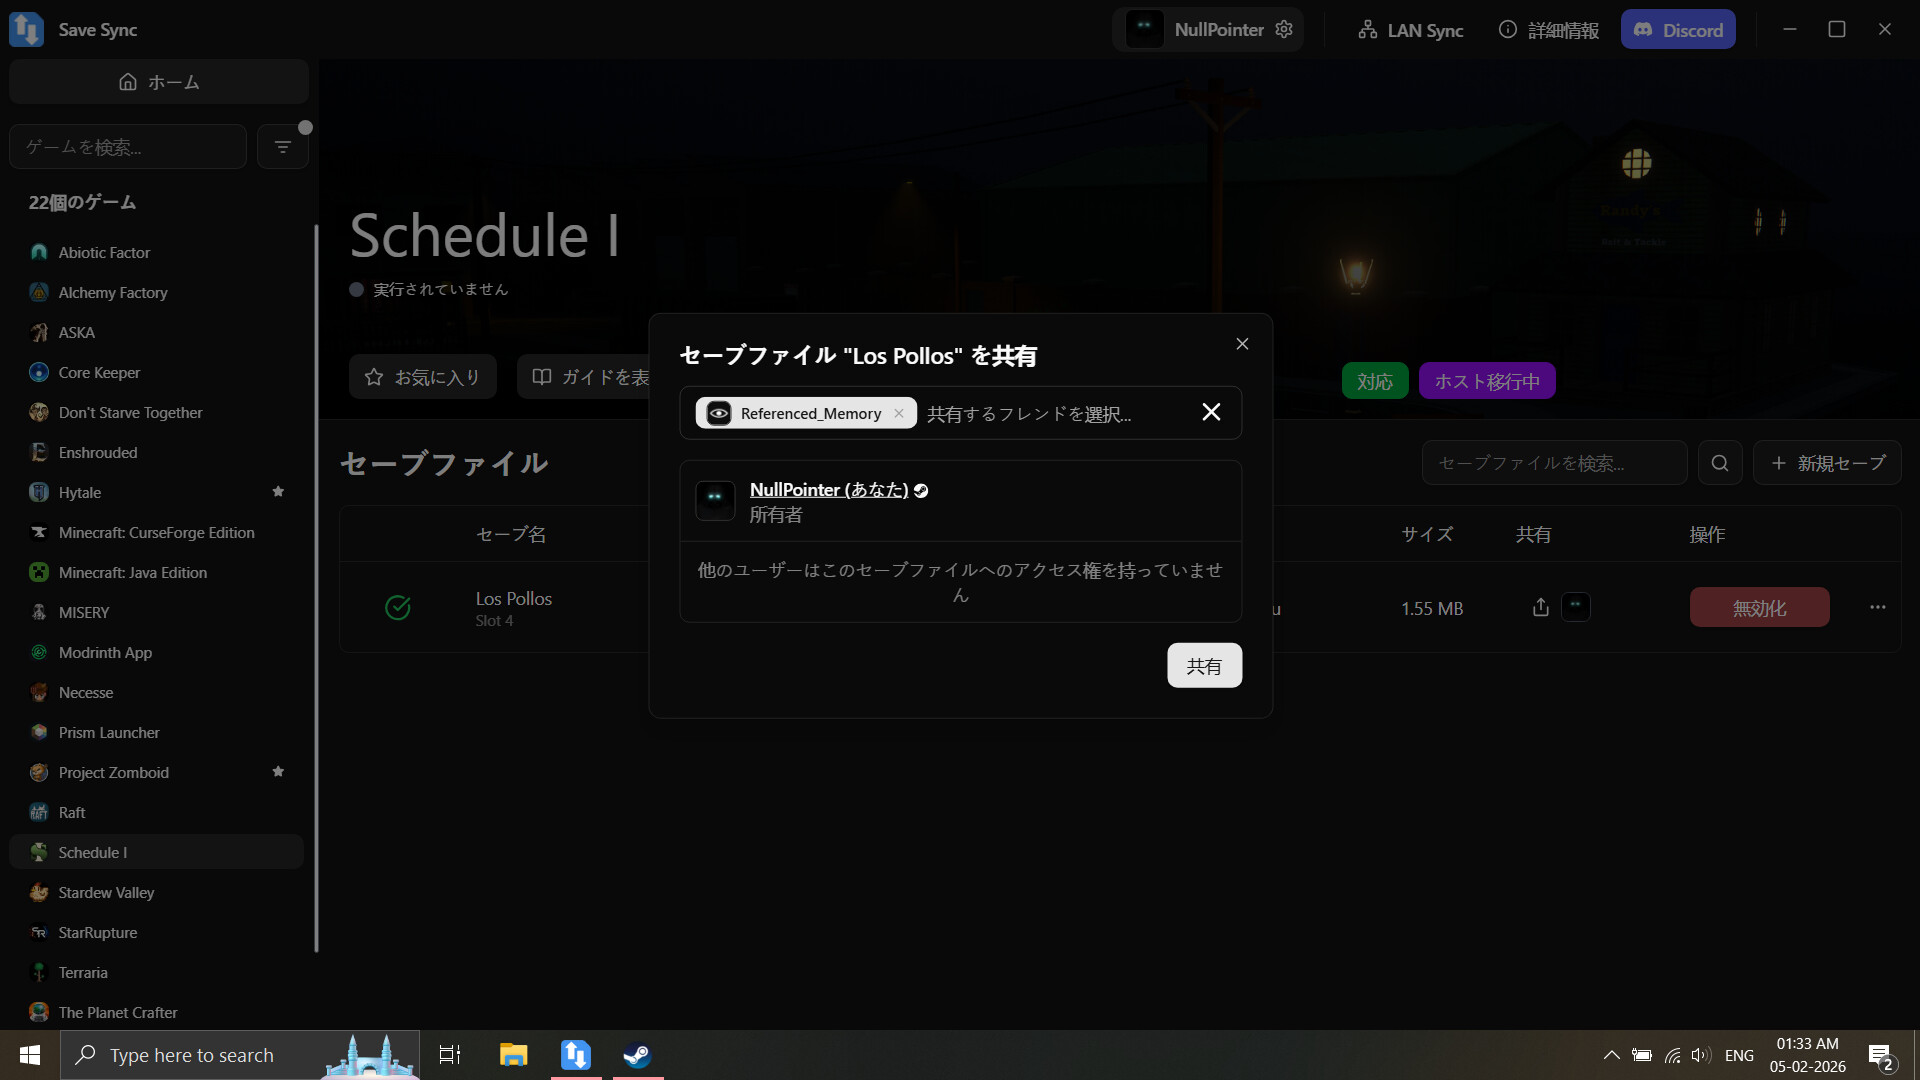This screenshot has height=1080, width=1920.
Task: Remove Referenced_Memory from share recipients
Action: pos(899,413)
